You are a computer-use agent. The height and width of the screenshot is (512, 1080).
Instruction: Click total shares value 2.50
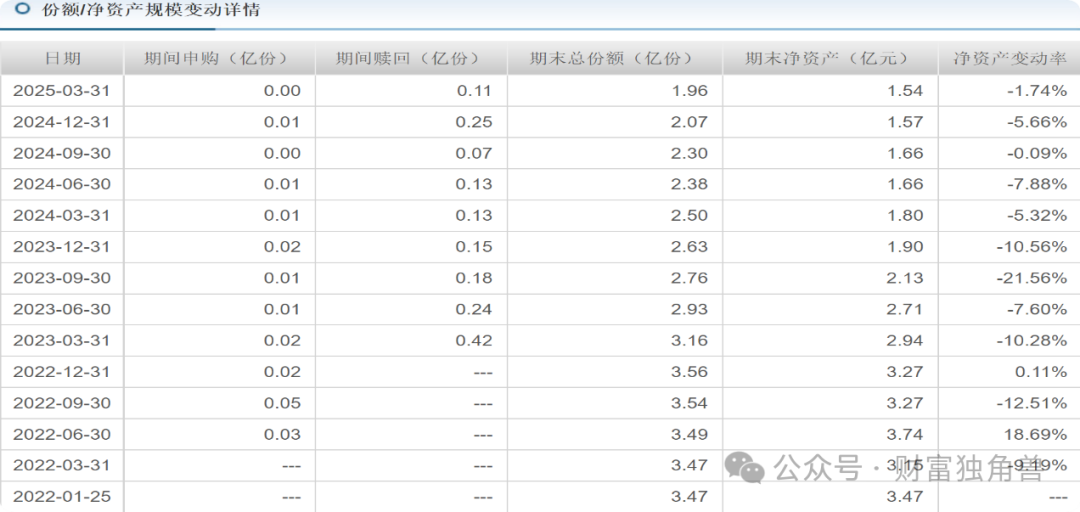pyautogui.click(x=689, y=215)
